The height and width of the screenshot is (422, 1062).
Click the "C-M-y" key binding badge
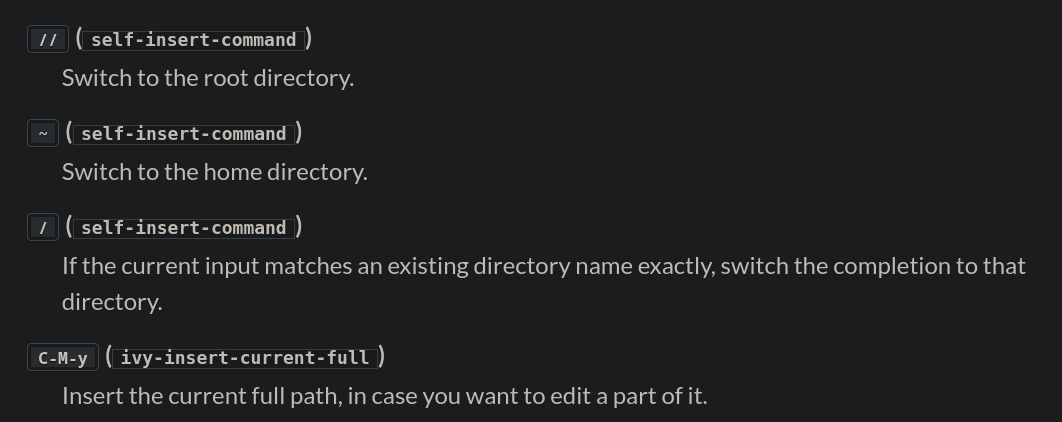[63, 358]
